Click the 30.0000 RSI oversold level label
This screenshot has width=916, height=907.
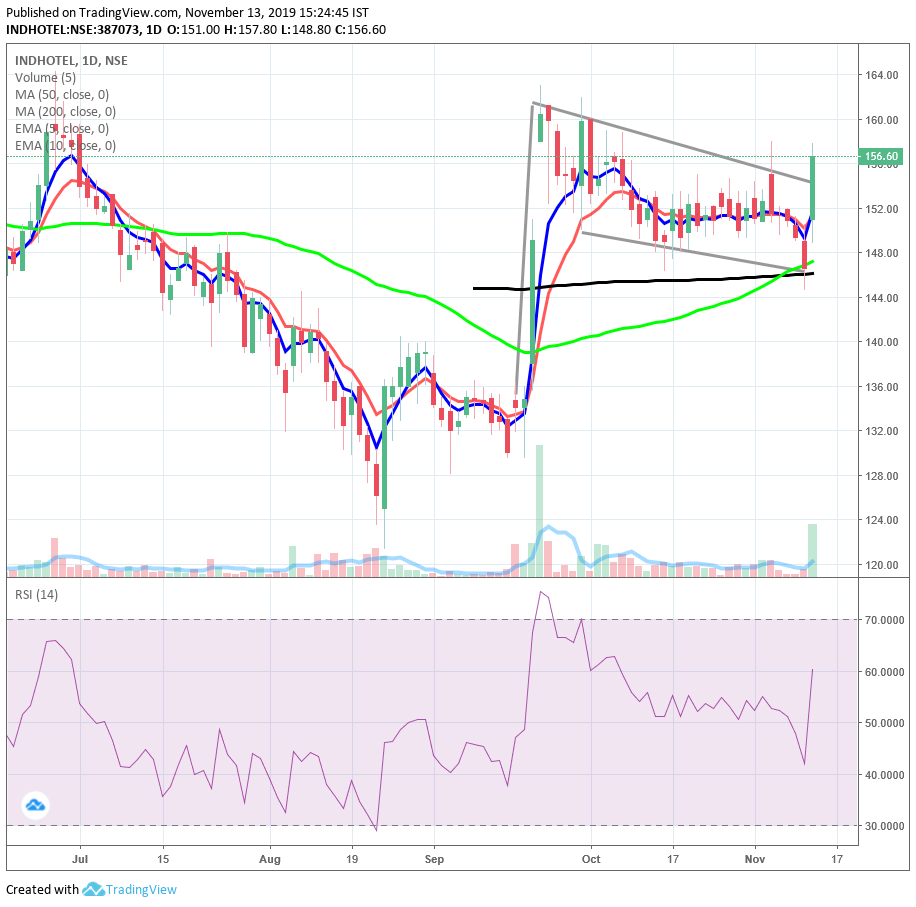883,826
